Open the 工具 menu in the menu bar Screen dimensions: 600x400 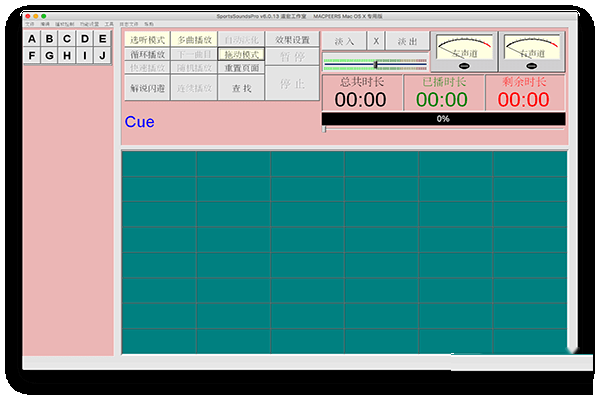[x=109, y=24]
